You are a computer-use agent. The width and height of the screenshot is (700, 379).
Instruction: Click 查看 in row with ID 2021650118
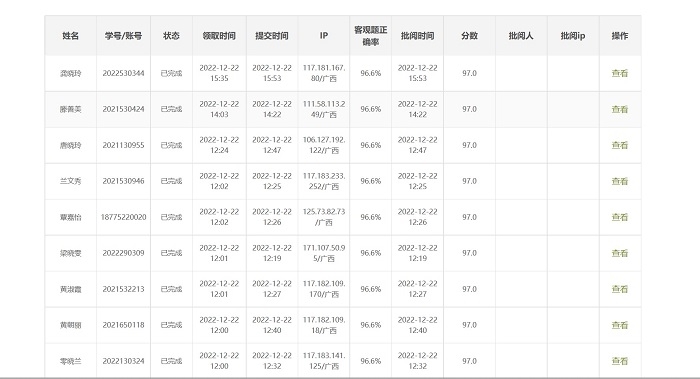pos(620,325)
